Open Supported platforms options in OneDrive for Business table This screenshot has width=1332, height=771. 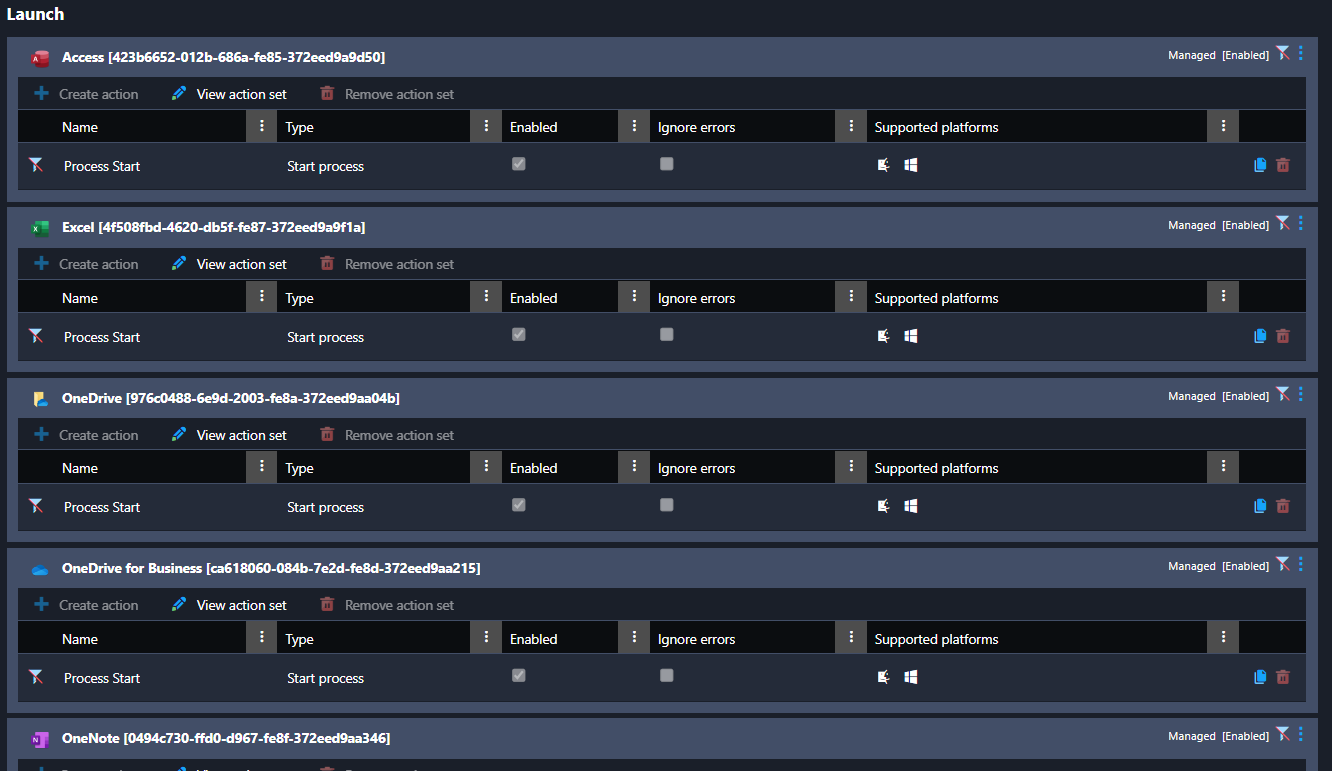tap(1223, 638)
